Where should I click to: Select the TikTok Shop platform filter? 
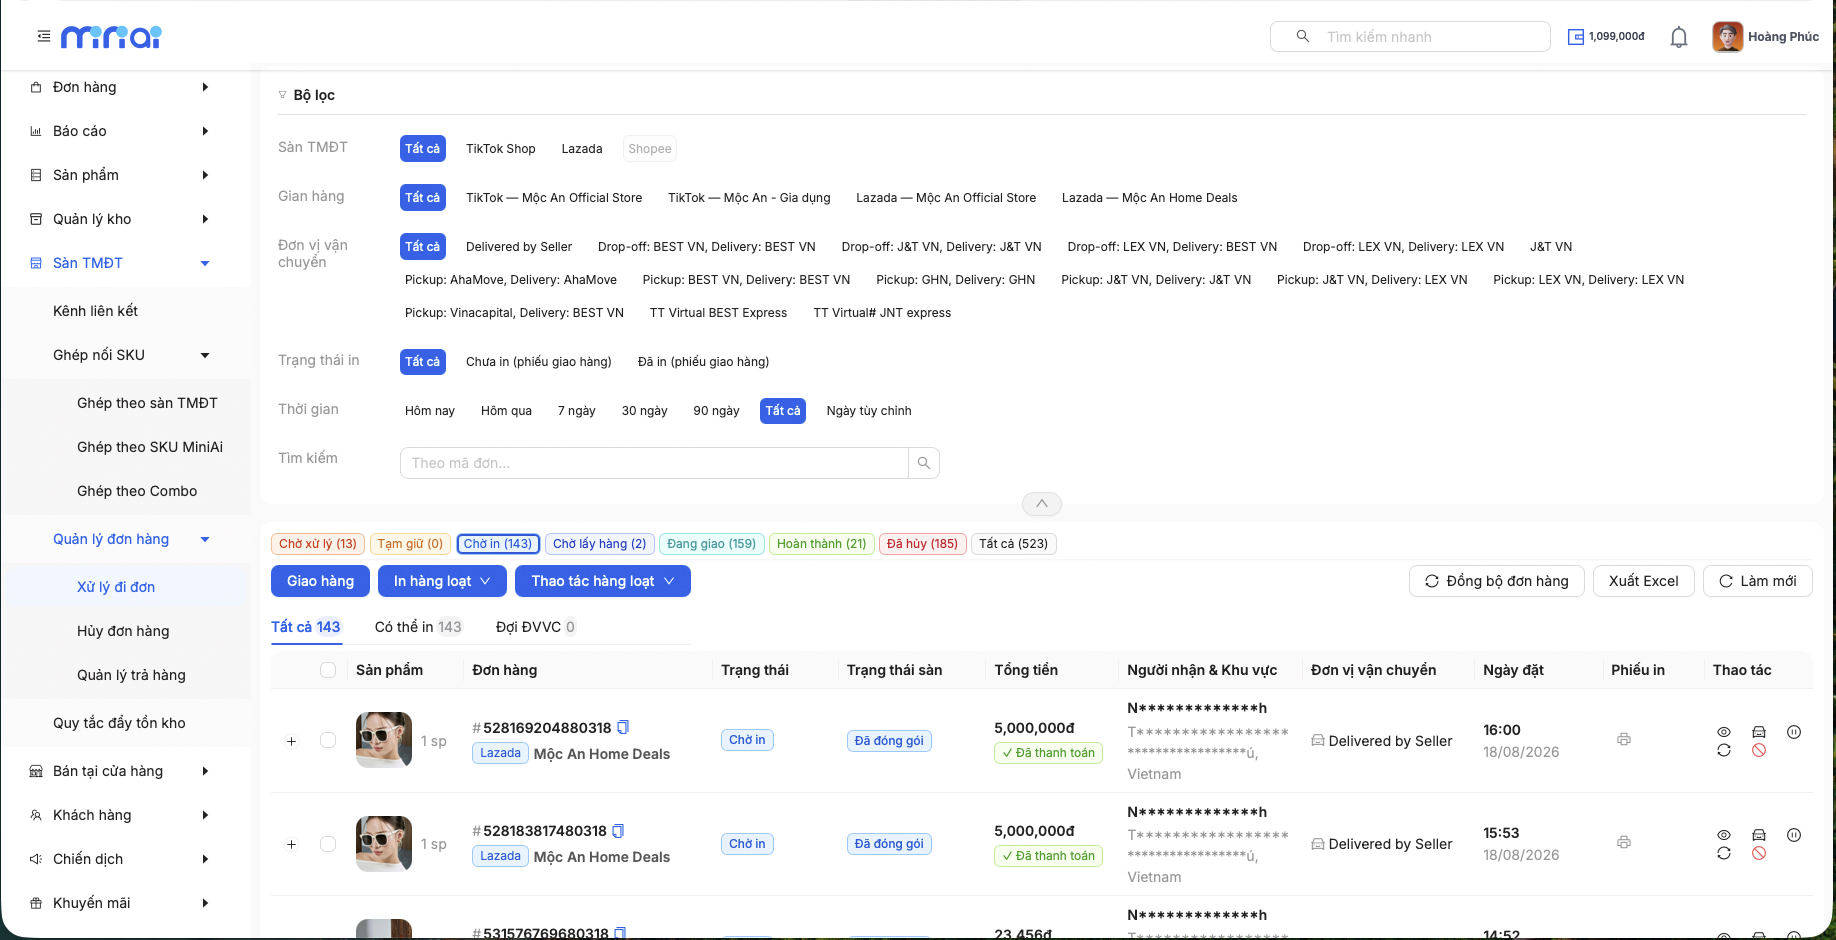[501, 149]
